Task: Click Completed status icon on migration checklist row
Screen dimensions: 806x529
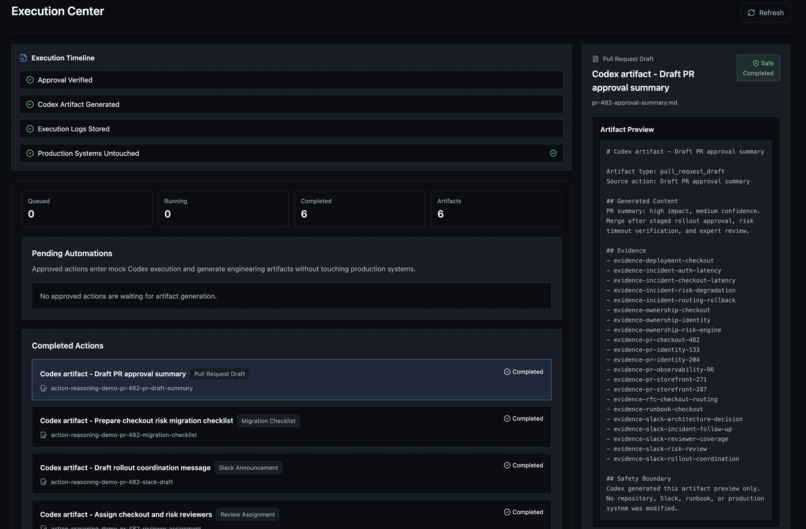Action: coord(507,418)
